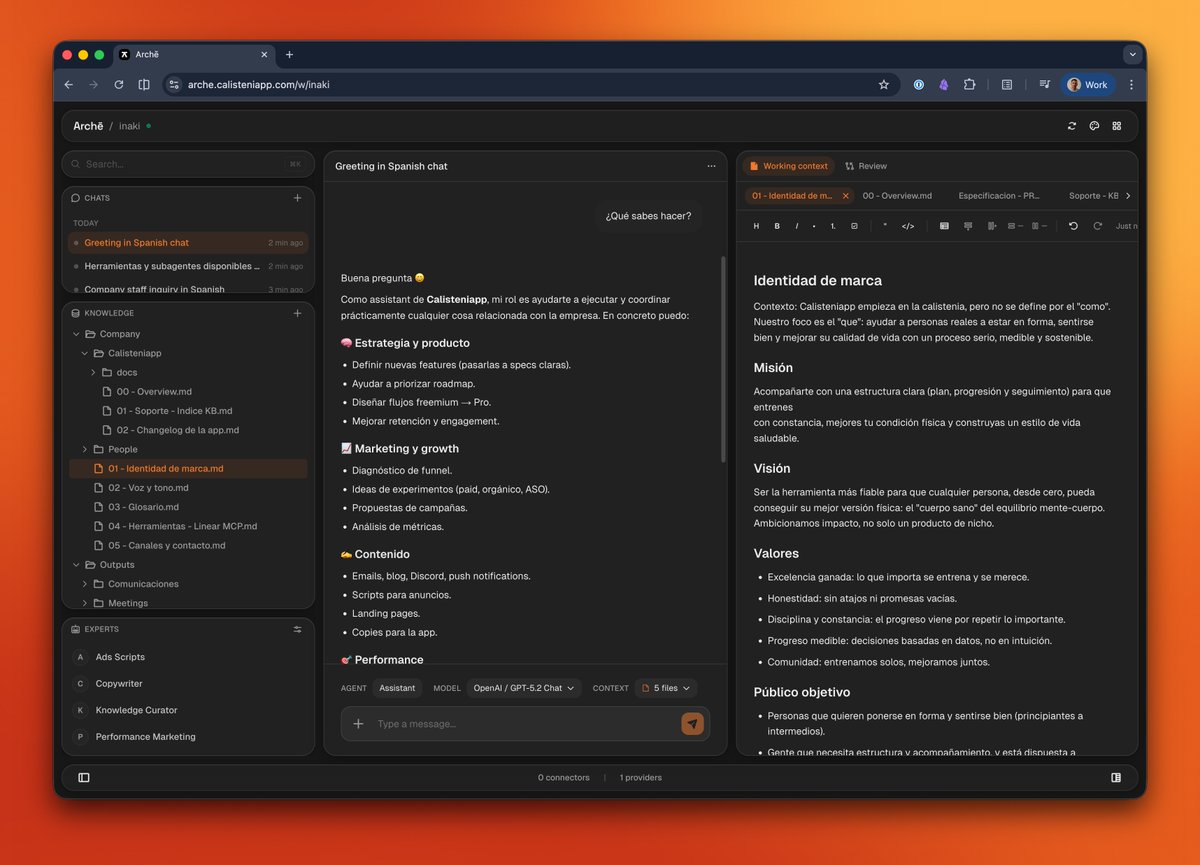Insert table from editor toolbar
This screenshot has height=865, width=1200.
[944, 226]
